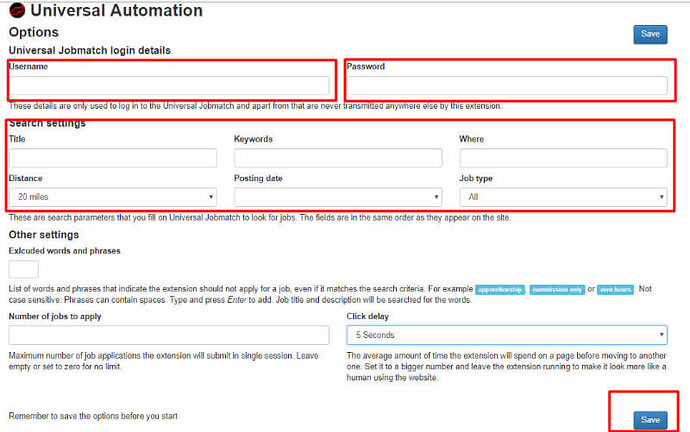Screen dimensions: 690x432
Task: Expand the Posting date dropdown
Action: pos(337,197)
